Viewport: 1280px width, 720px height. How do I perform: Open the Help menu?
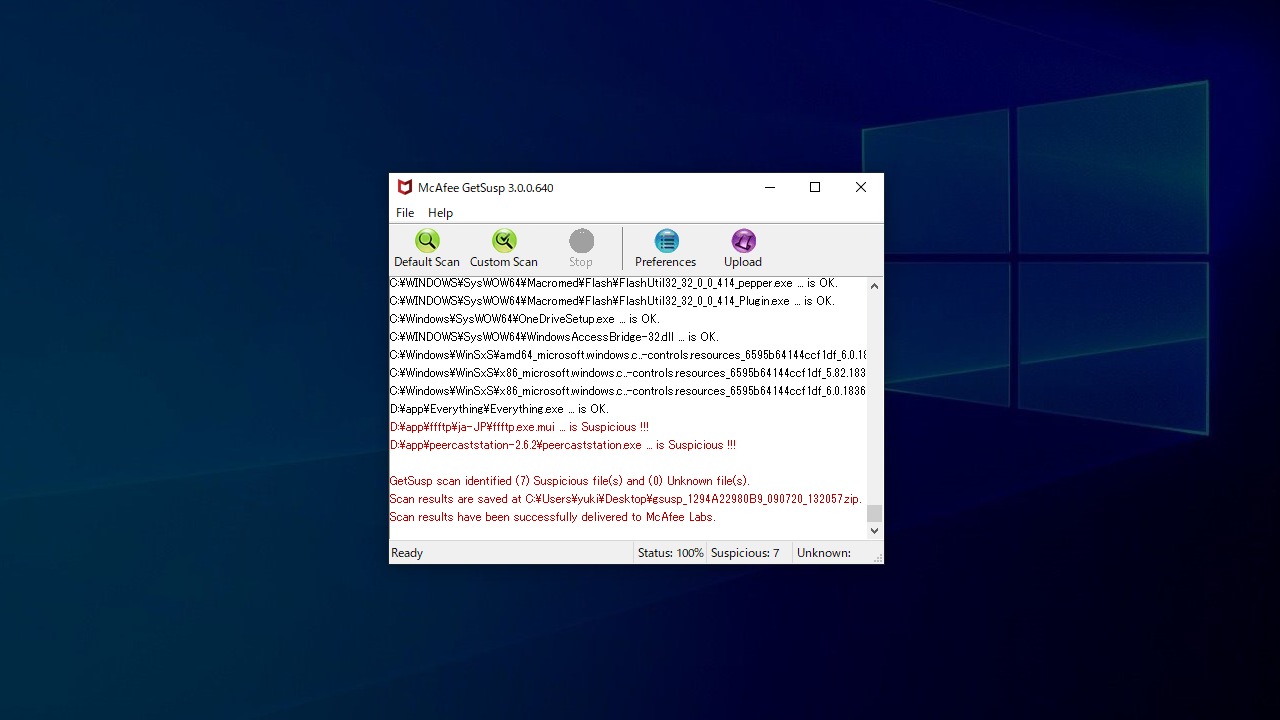tap(440, 213)
